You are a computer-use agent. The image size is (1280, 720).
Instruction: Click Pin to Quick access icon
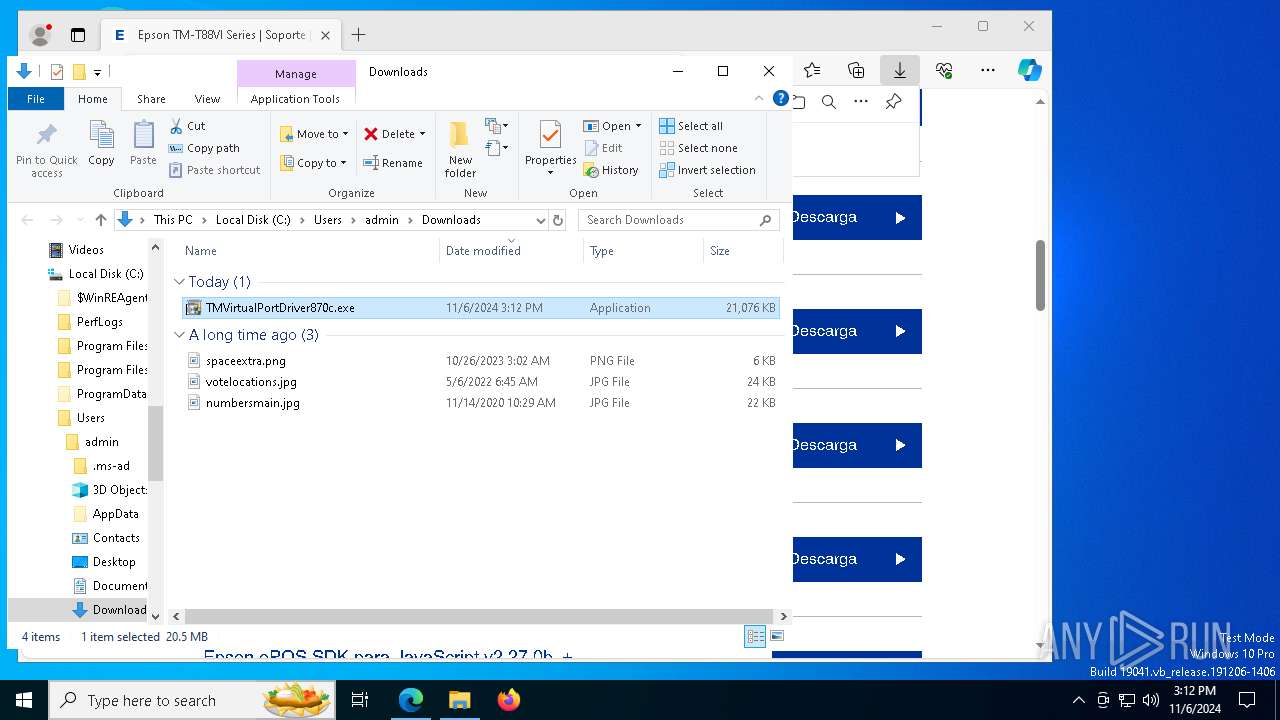coord(46,150)
